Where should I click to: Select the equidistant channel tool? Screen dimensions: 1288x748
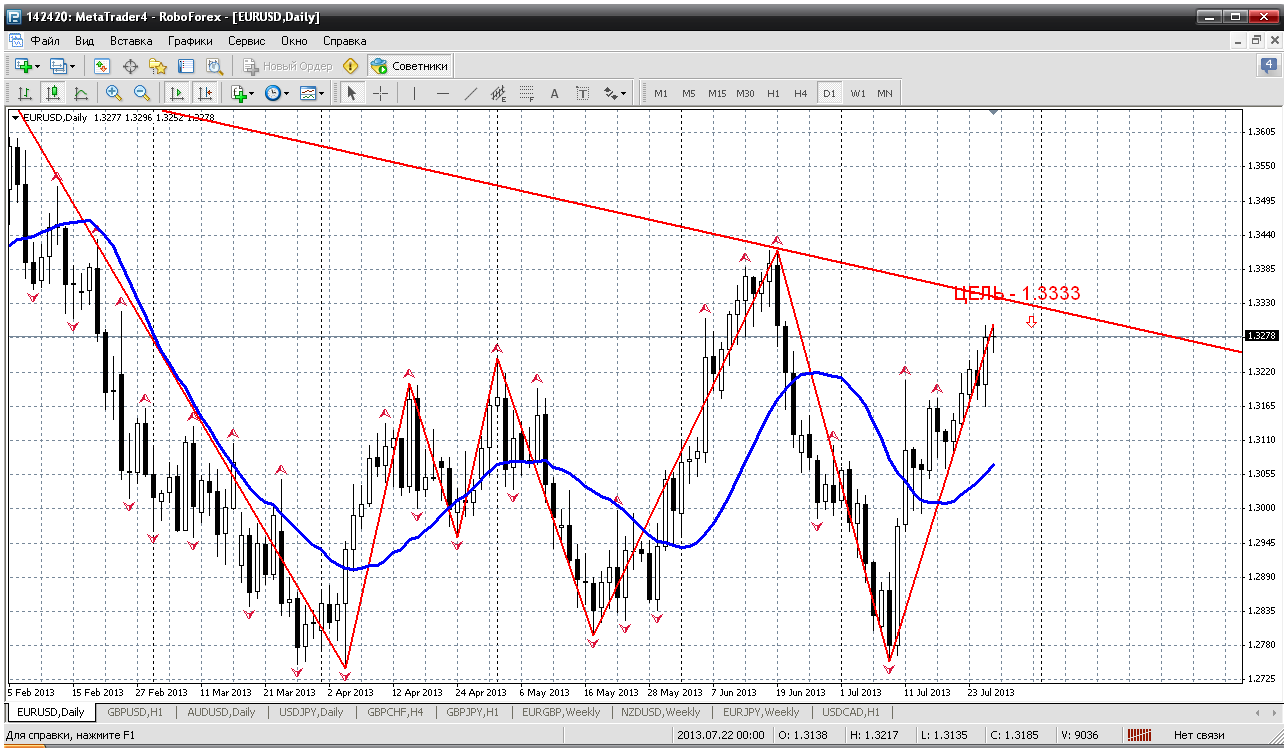(x=499, y=93)
